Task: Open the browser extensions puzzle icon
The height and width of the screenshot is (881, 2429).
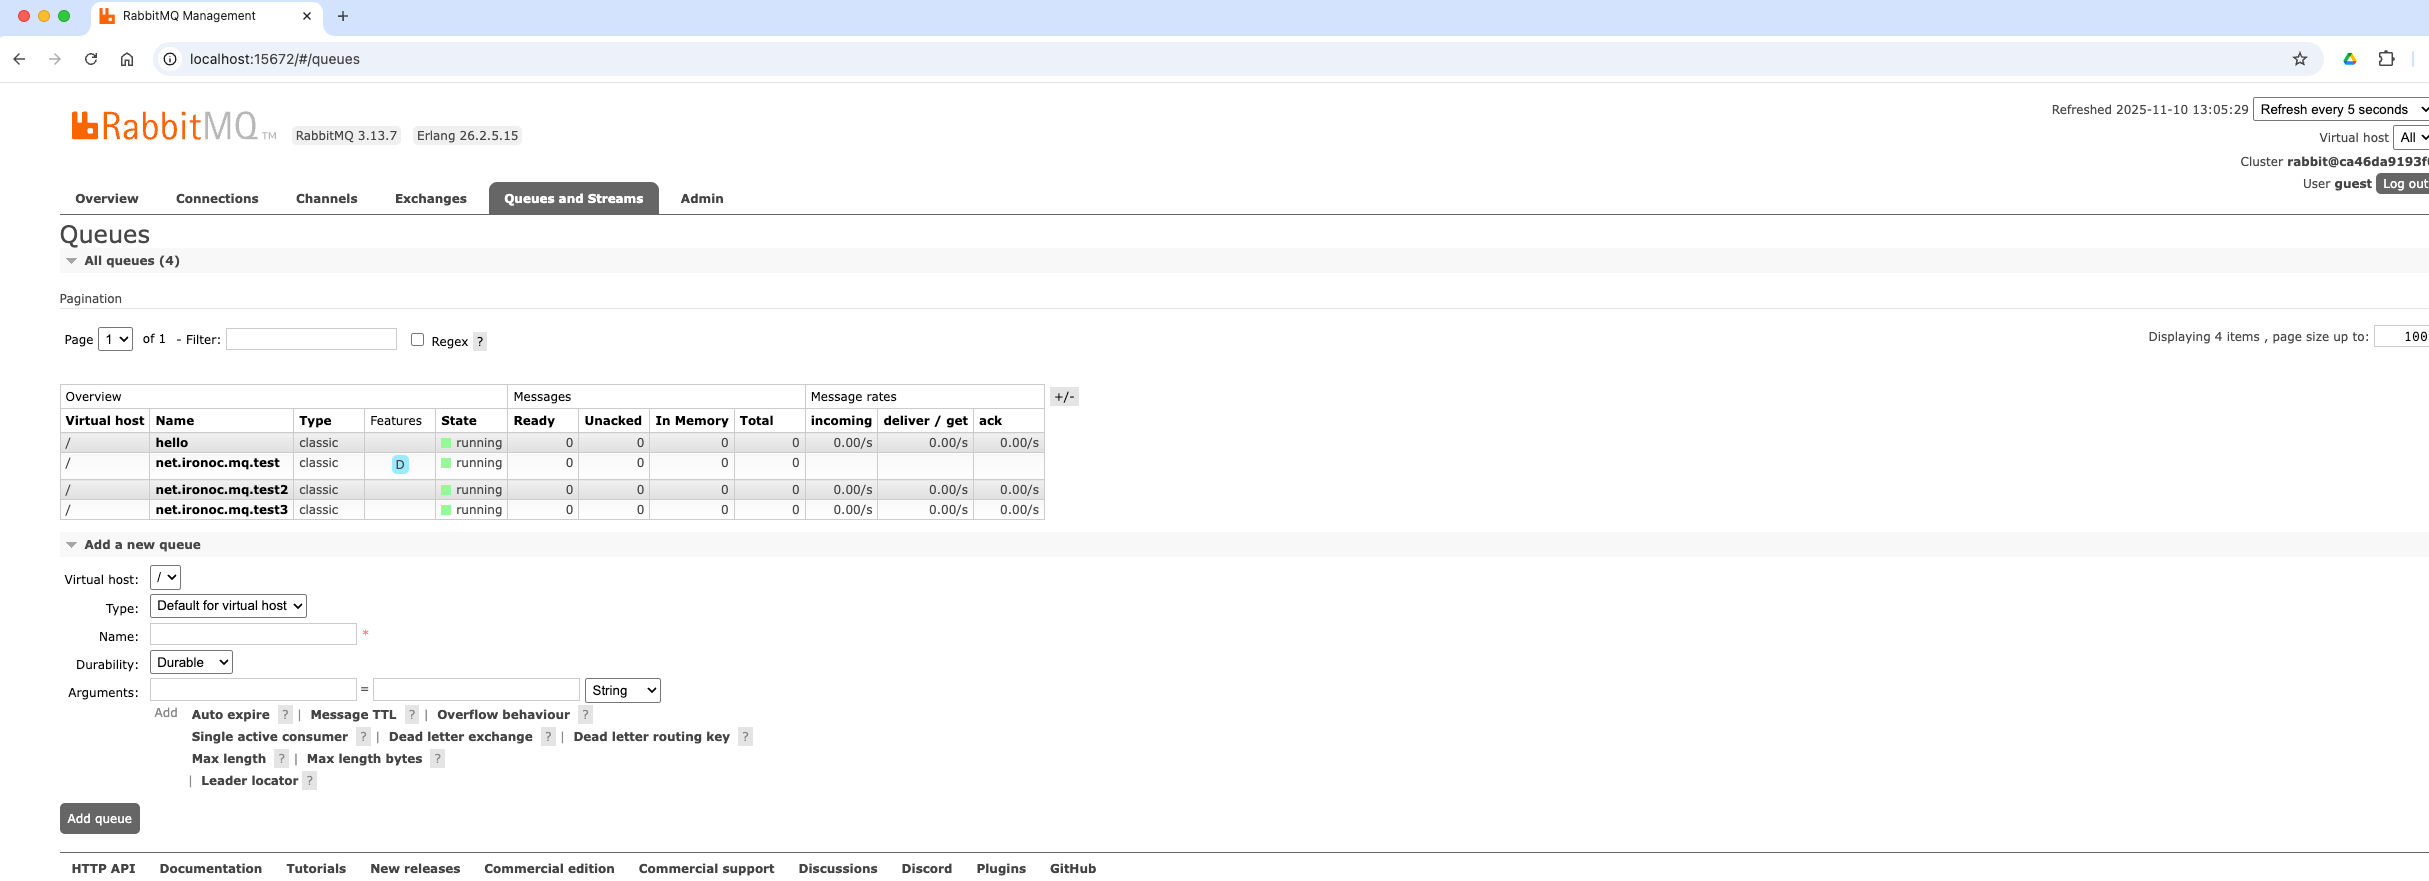Action: (2386, 59)
